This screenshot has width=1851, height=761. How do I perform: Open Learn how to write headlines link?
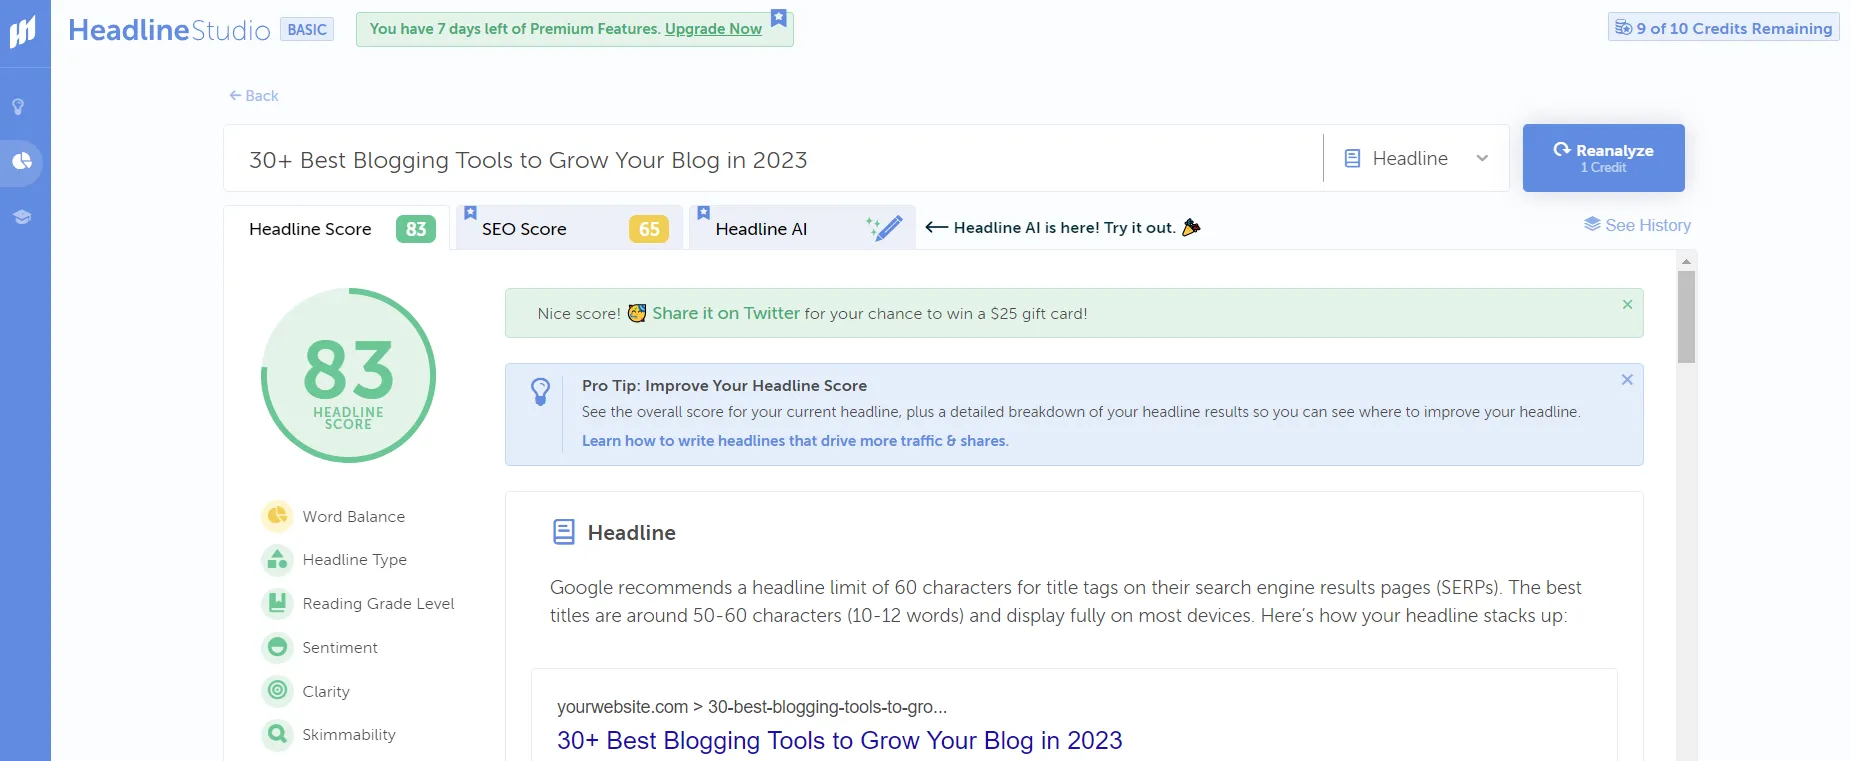point(795,441)
